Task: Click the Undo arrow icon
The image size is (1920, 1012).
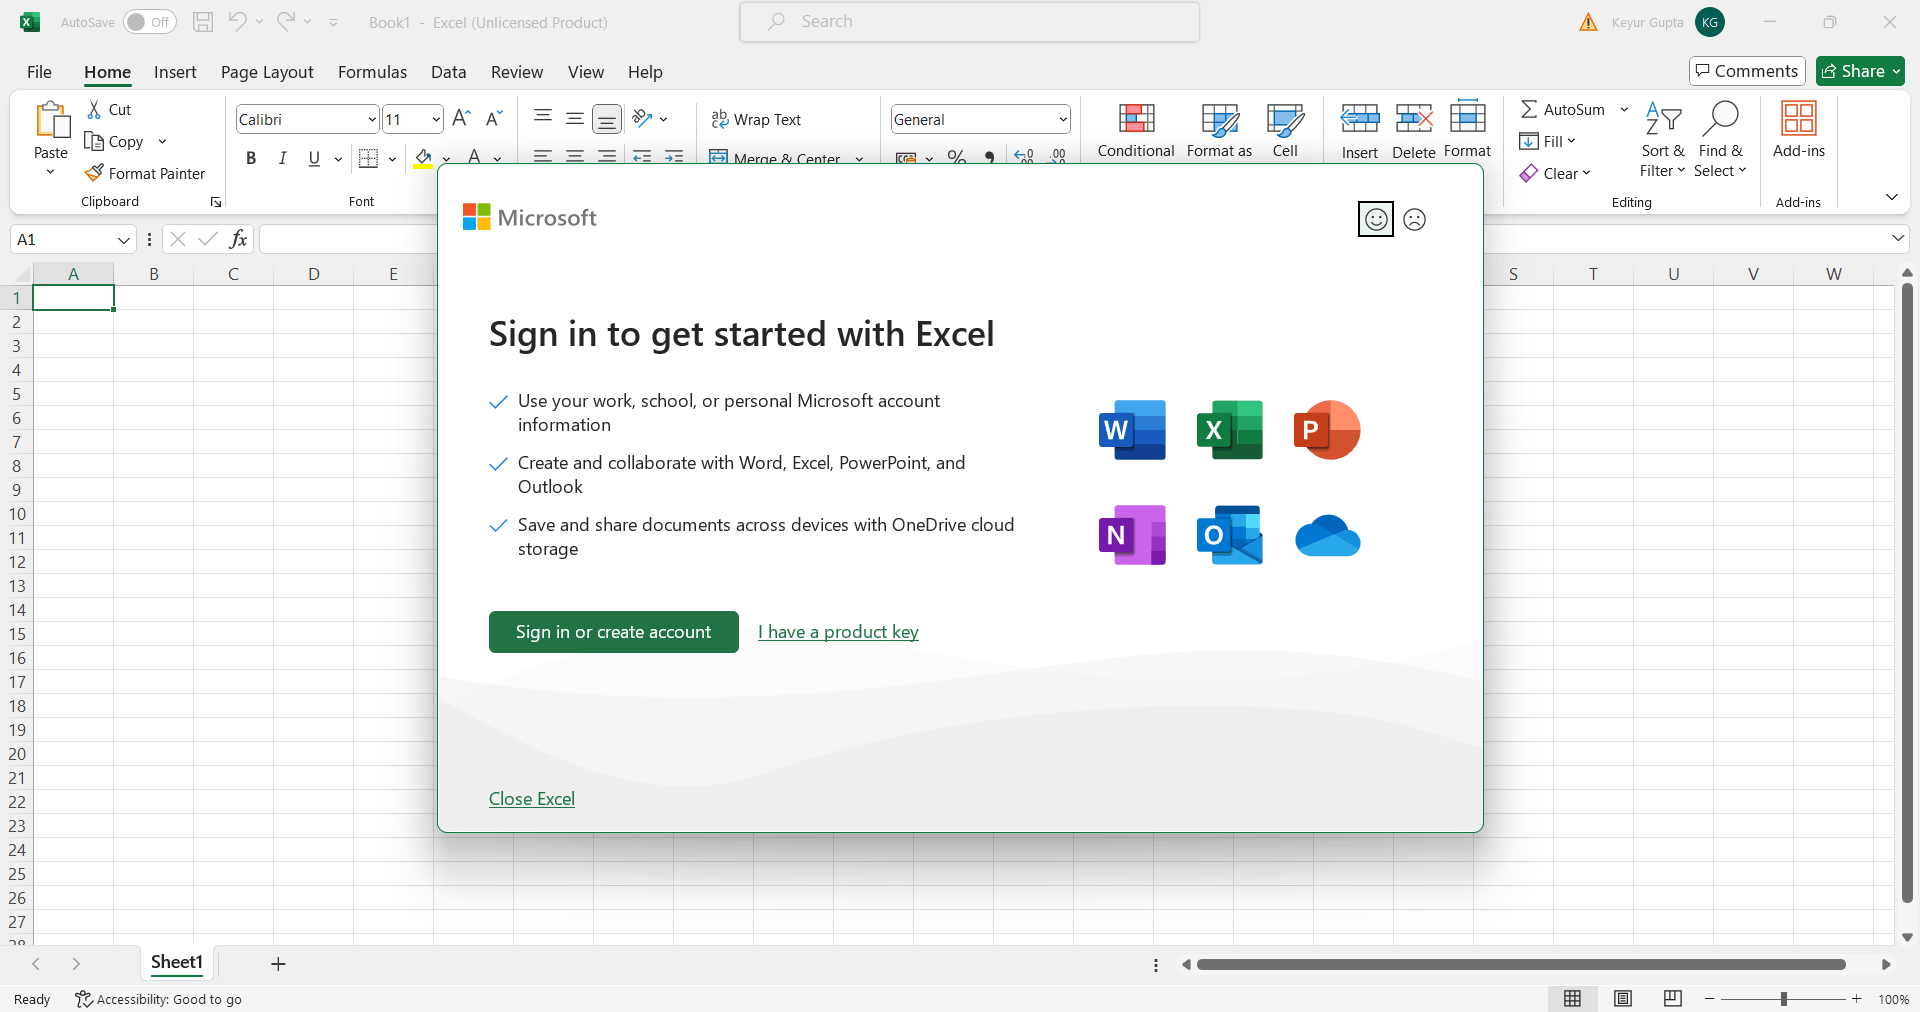Action: pos(237,21)
